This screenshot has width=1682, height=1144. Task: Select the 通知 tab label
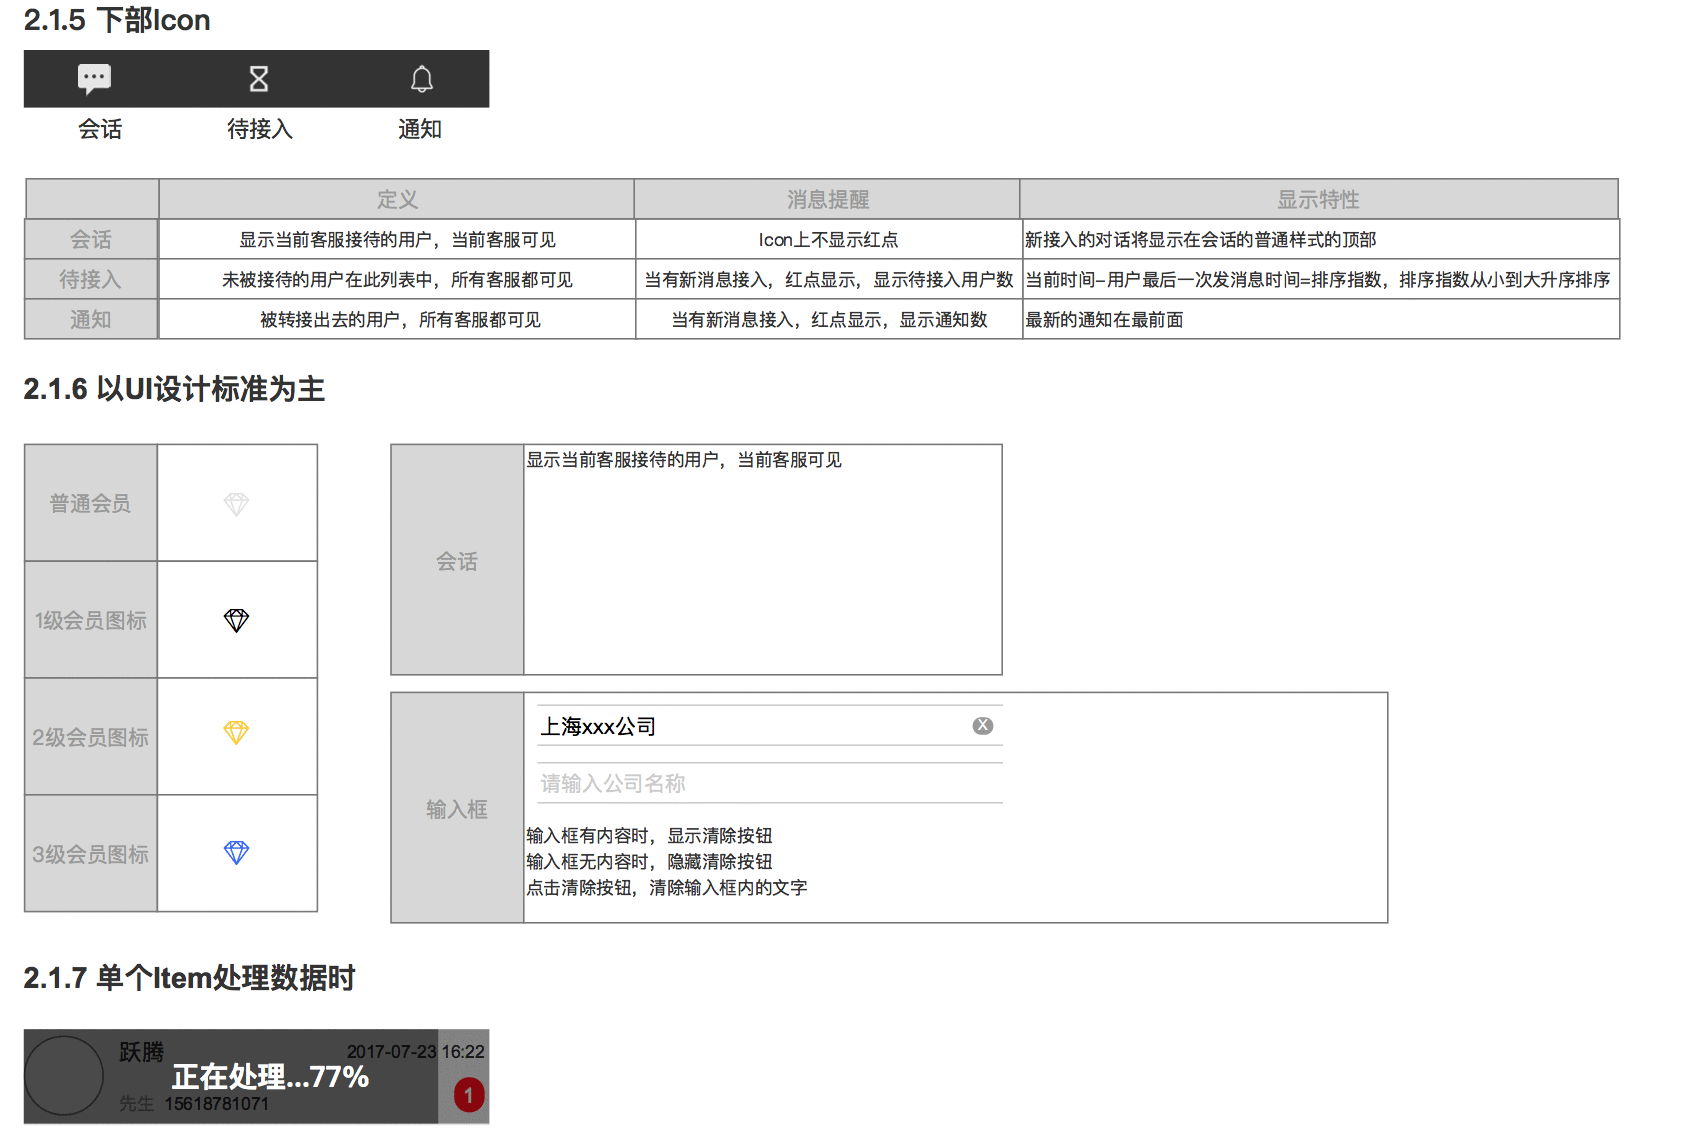(420, 129)
